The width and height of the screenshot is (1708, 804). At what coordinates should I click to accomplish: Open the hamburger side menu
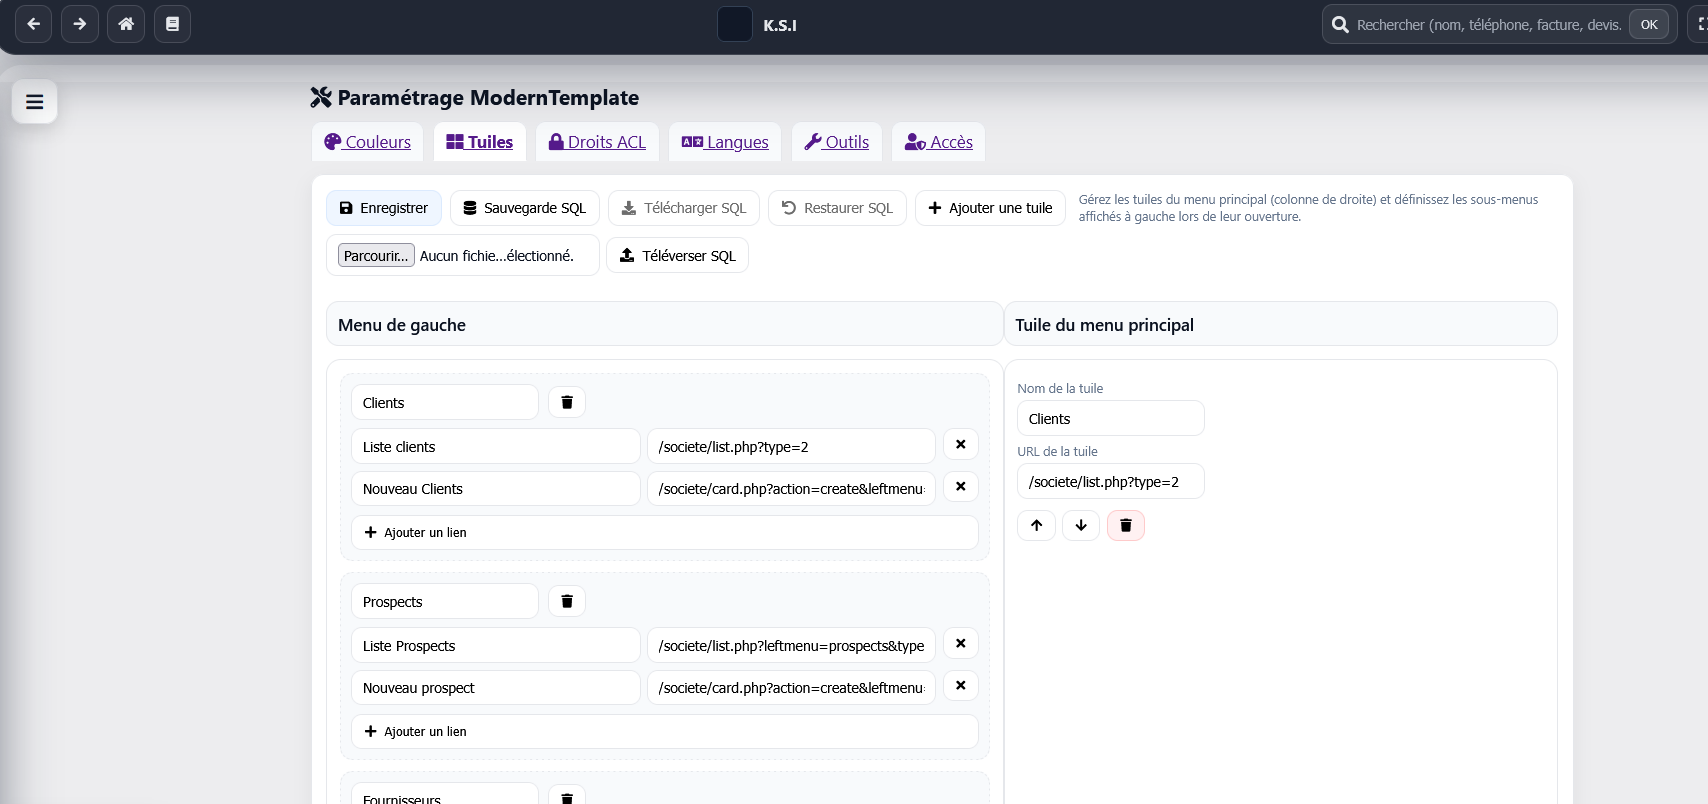click(x=34, y=102)
